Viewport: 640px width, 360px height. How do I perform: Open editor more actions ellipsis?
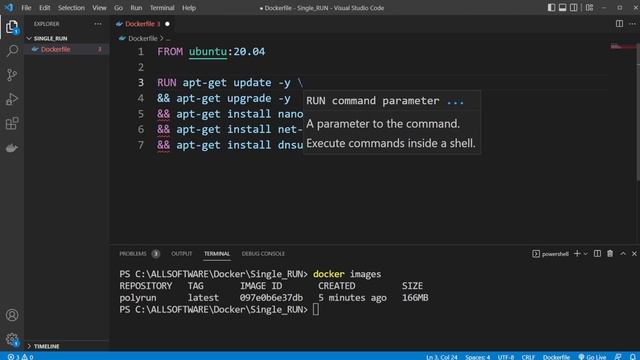[632, 24]
